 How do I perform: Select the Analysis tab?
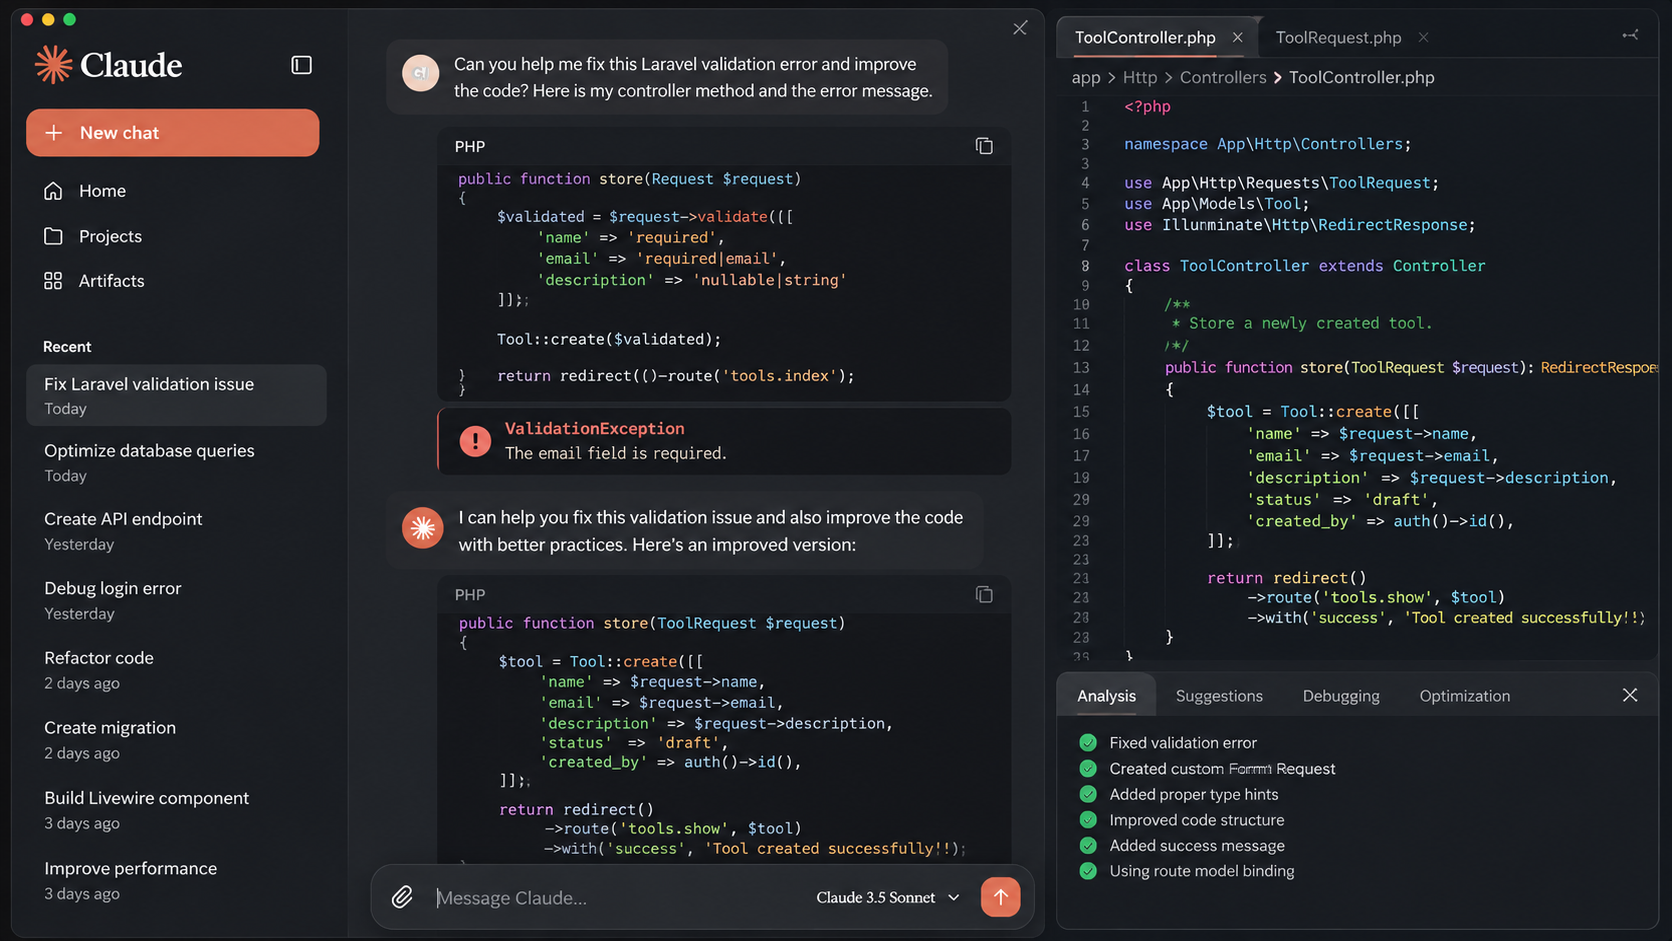[1106, 696]
